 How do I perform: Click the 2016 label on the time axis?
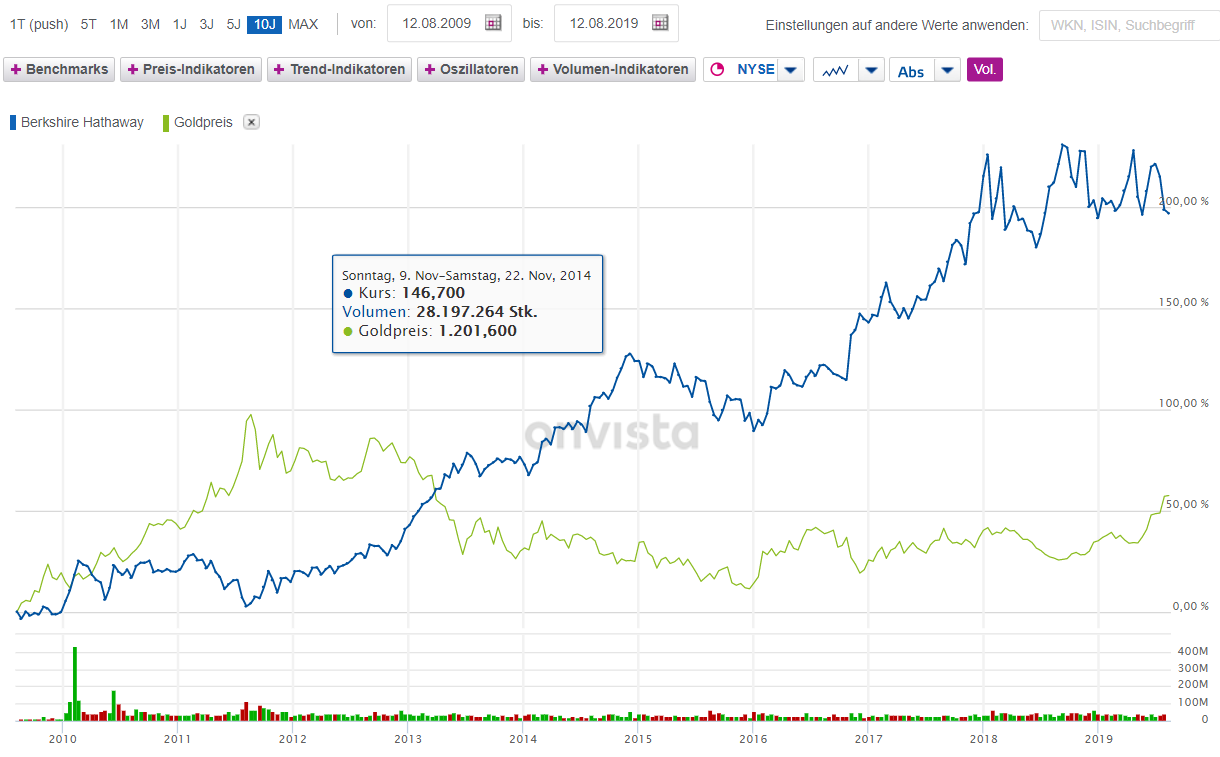pos(753,739)
